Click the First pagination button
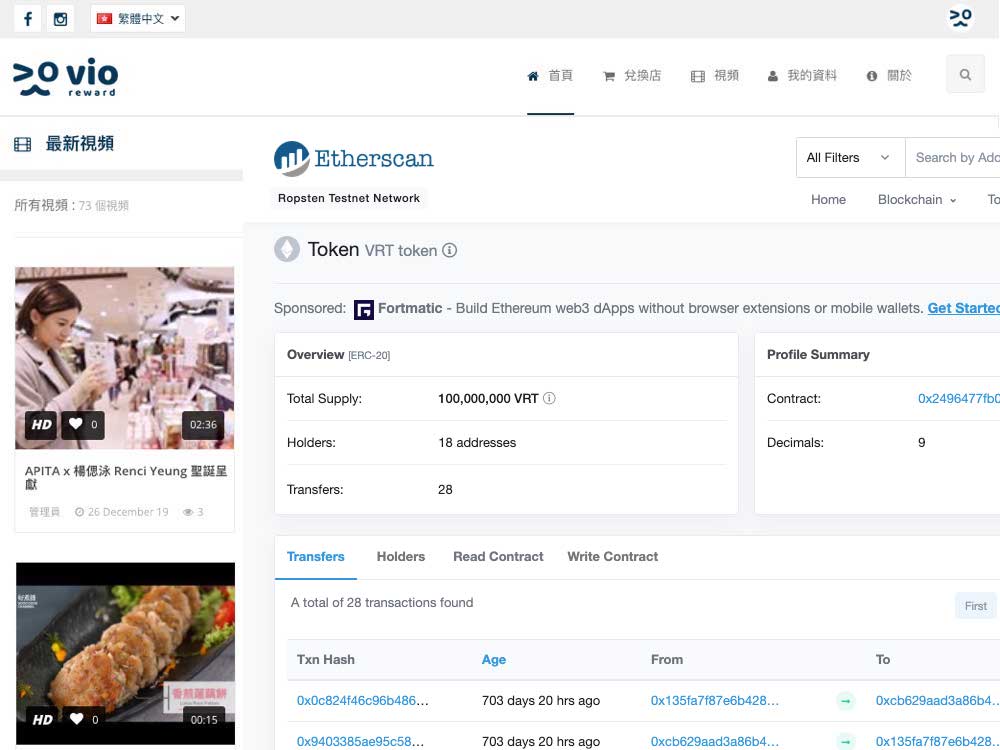This screenshot has height=750, width=1000. [976, 606]
